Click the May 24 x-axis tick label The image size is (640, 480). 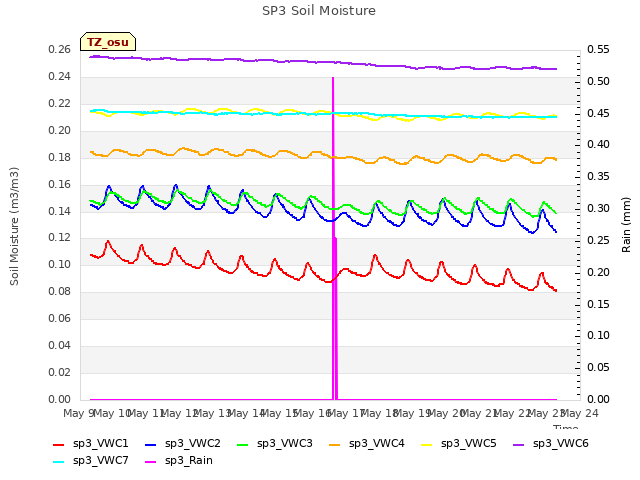[580, 413]
